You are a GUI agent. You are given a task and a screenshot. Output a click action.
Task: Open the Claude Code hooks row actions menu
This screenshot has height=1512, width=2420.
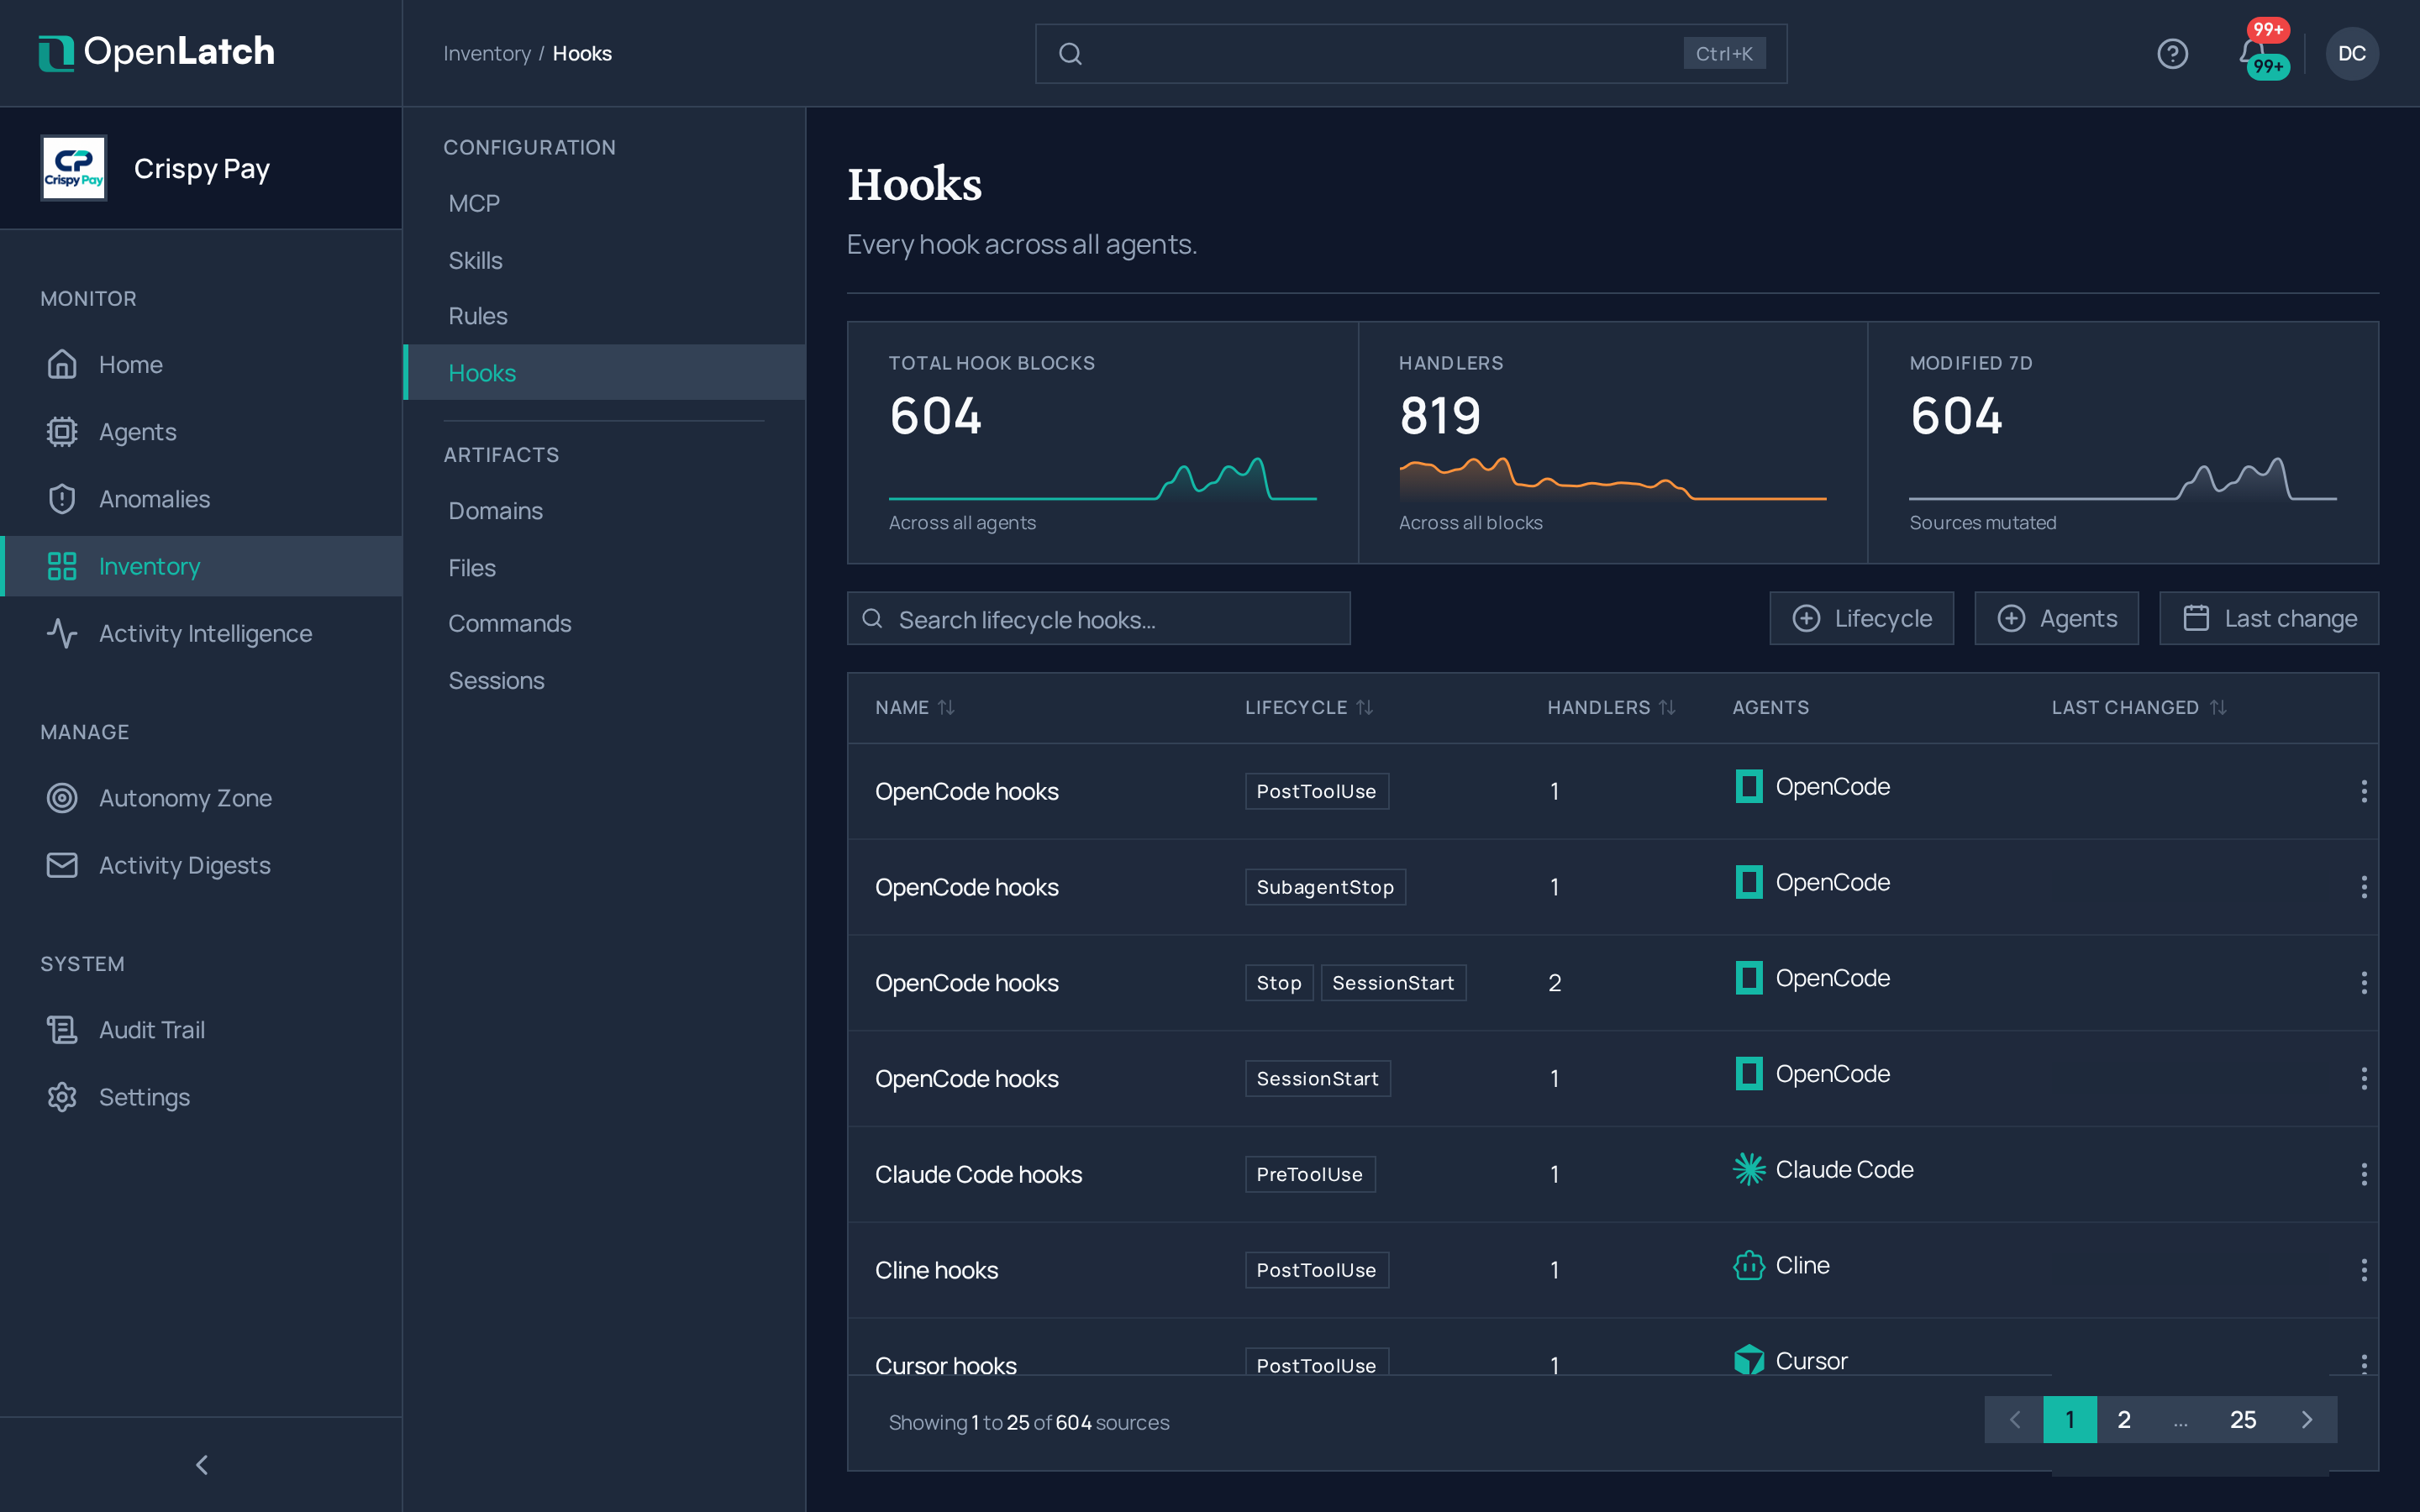coord(2363,1174)
